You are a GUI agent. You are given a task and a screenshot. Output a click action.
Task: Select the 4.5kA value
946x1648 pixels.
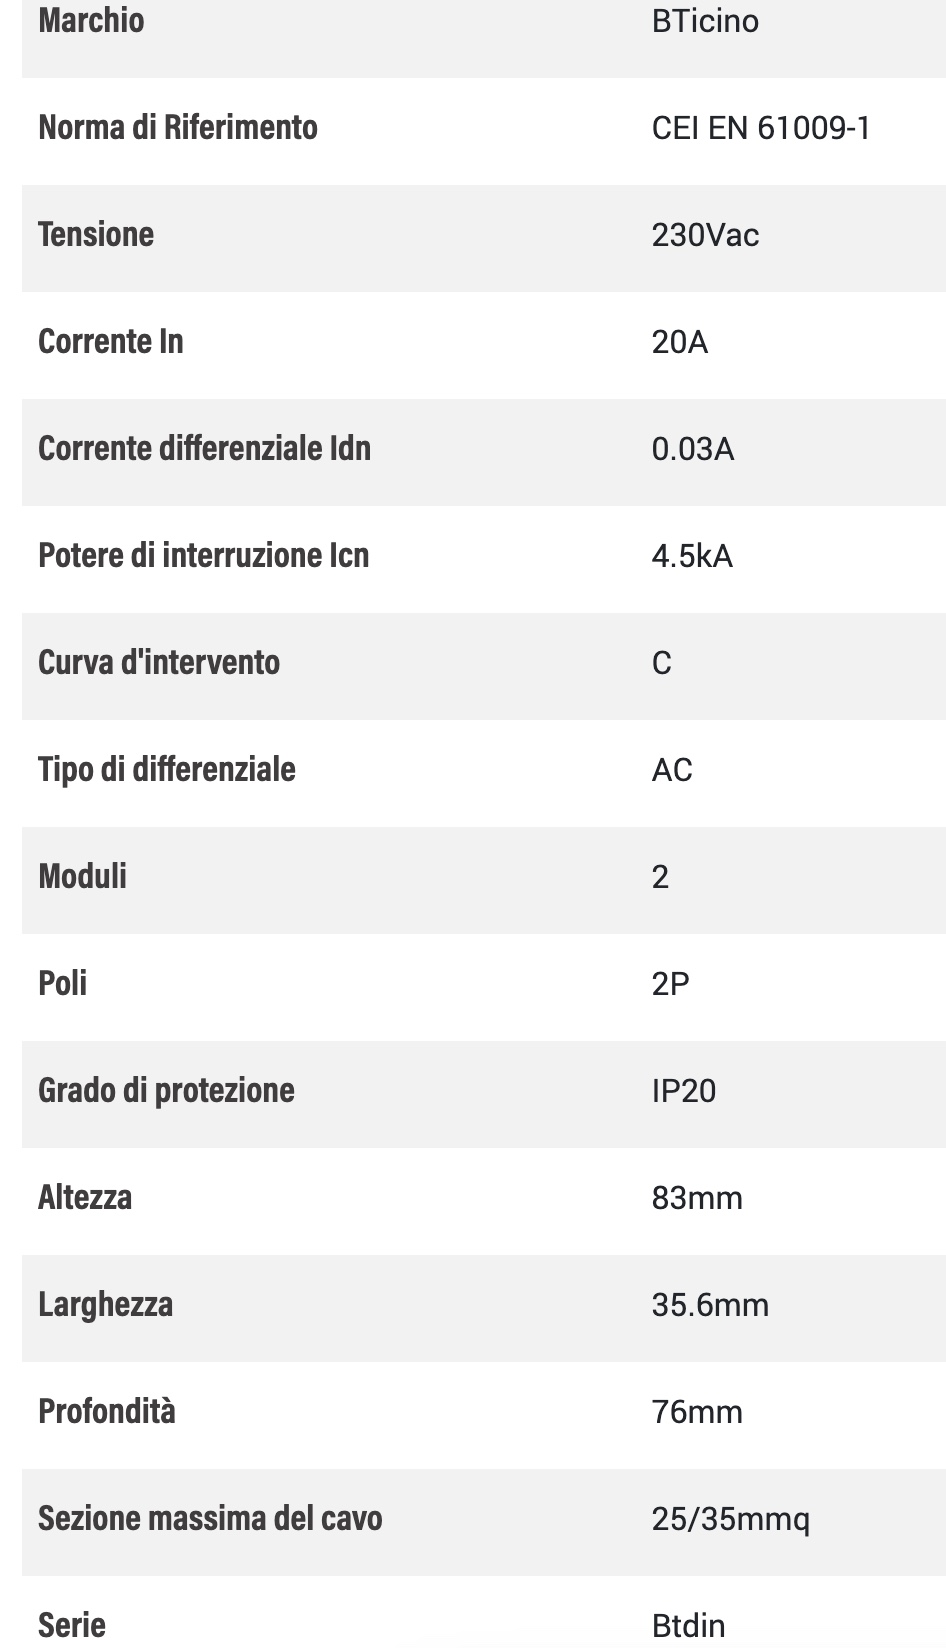(692, 556)
